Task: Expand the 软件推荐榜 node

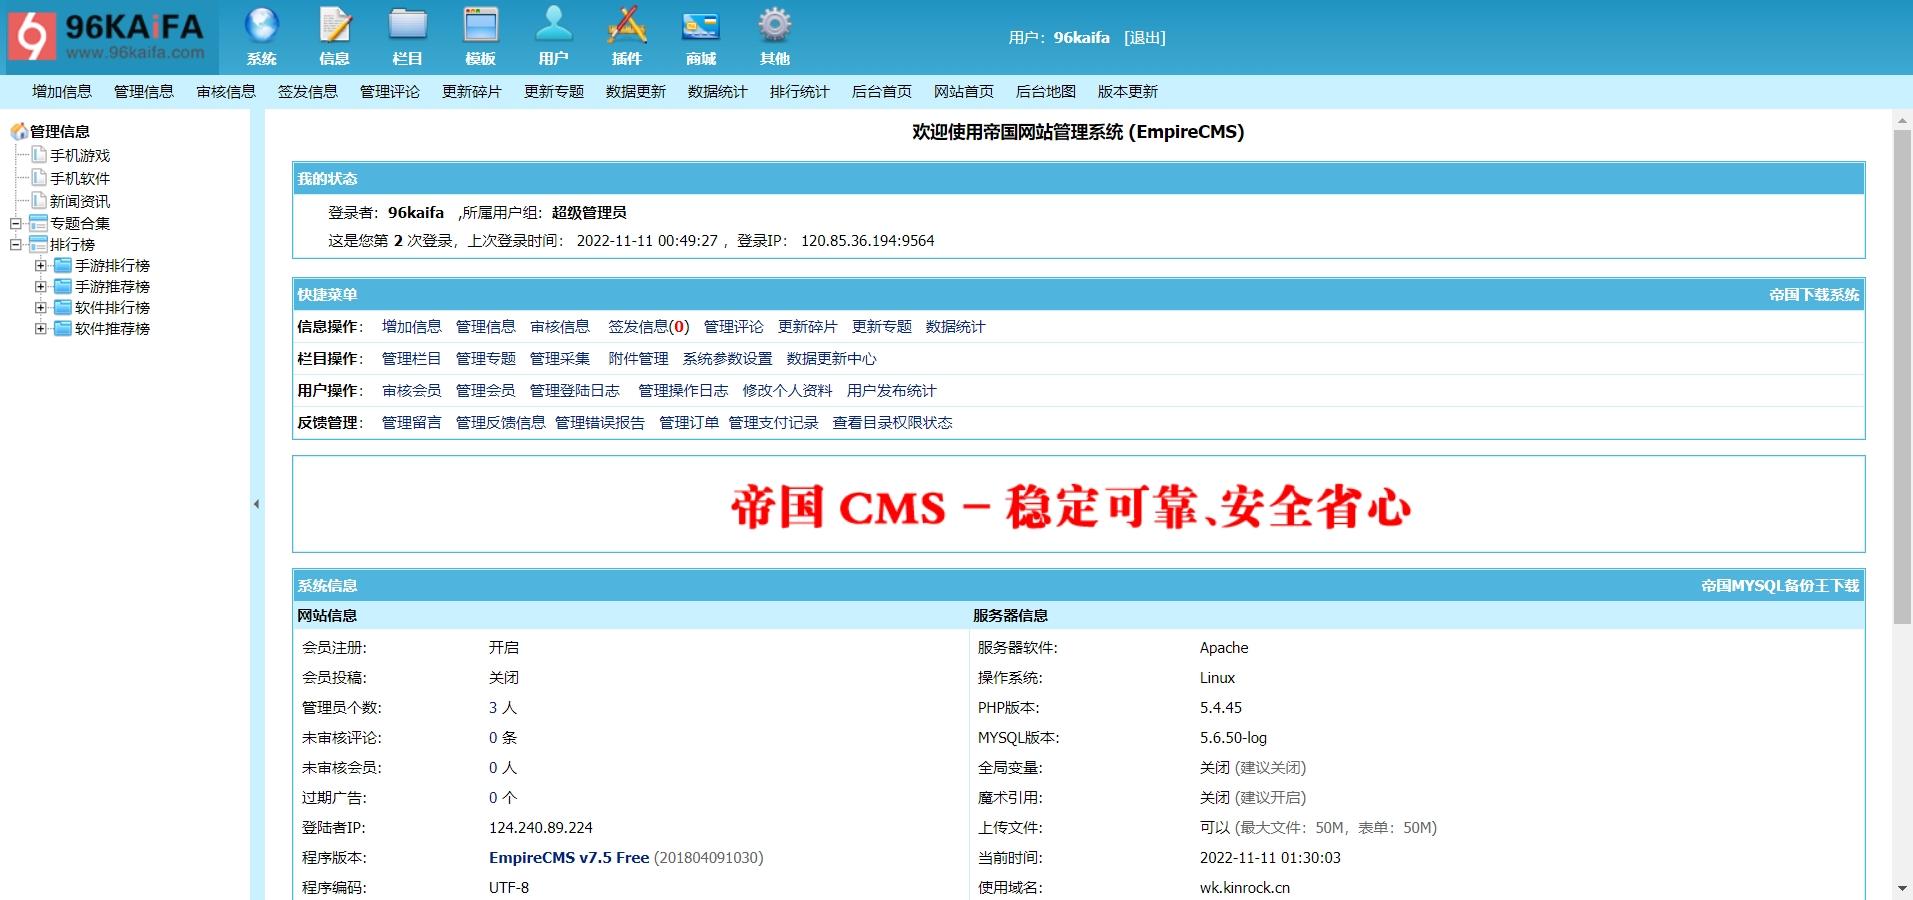Action: 41,328
